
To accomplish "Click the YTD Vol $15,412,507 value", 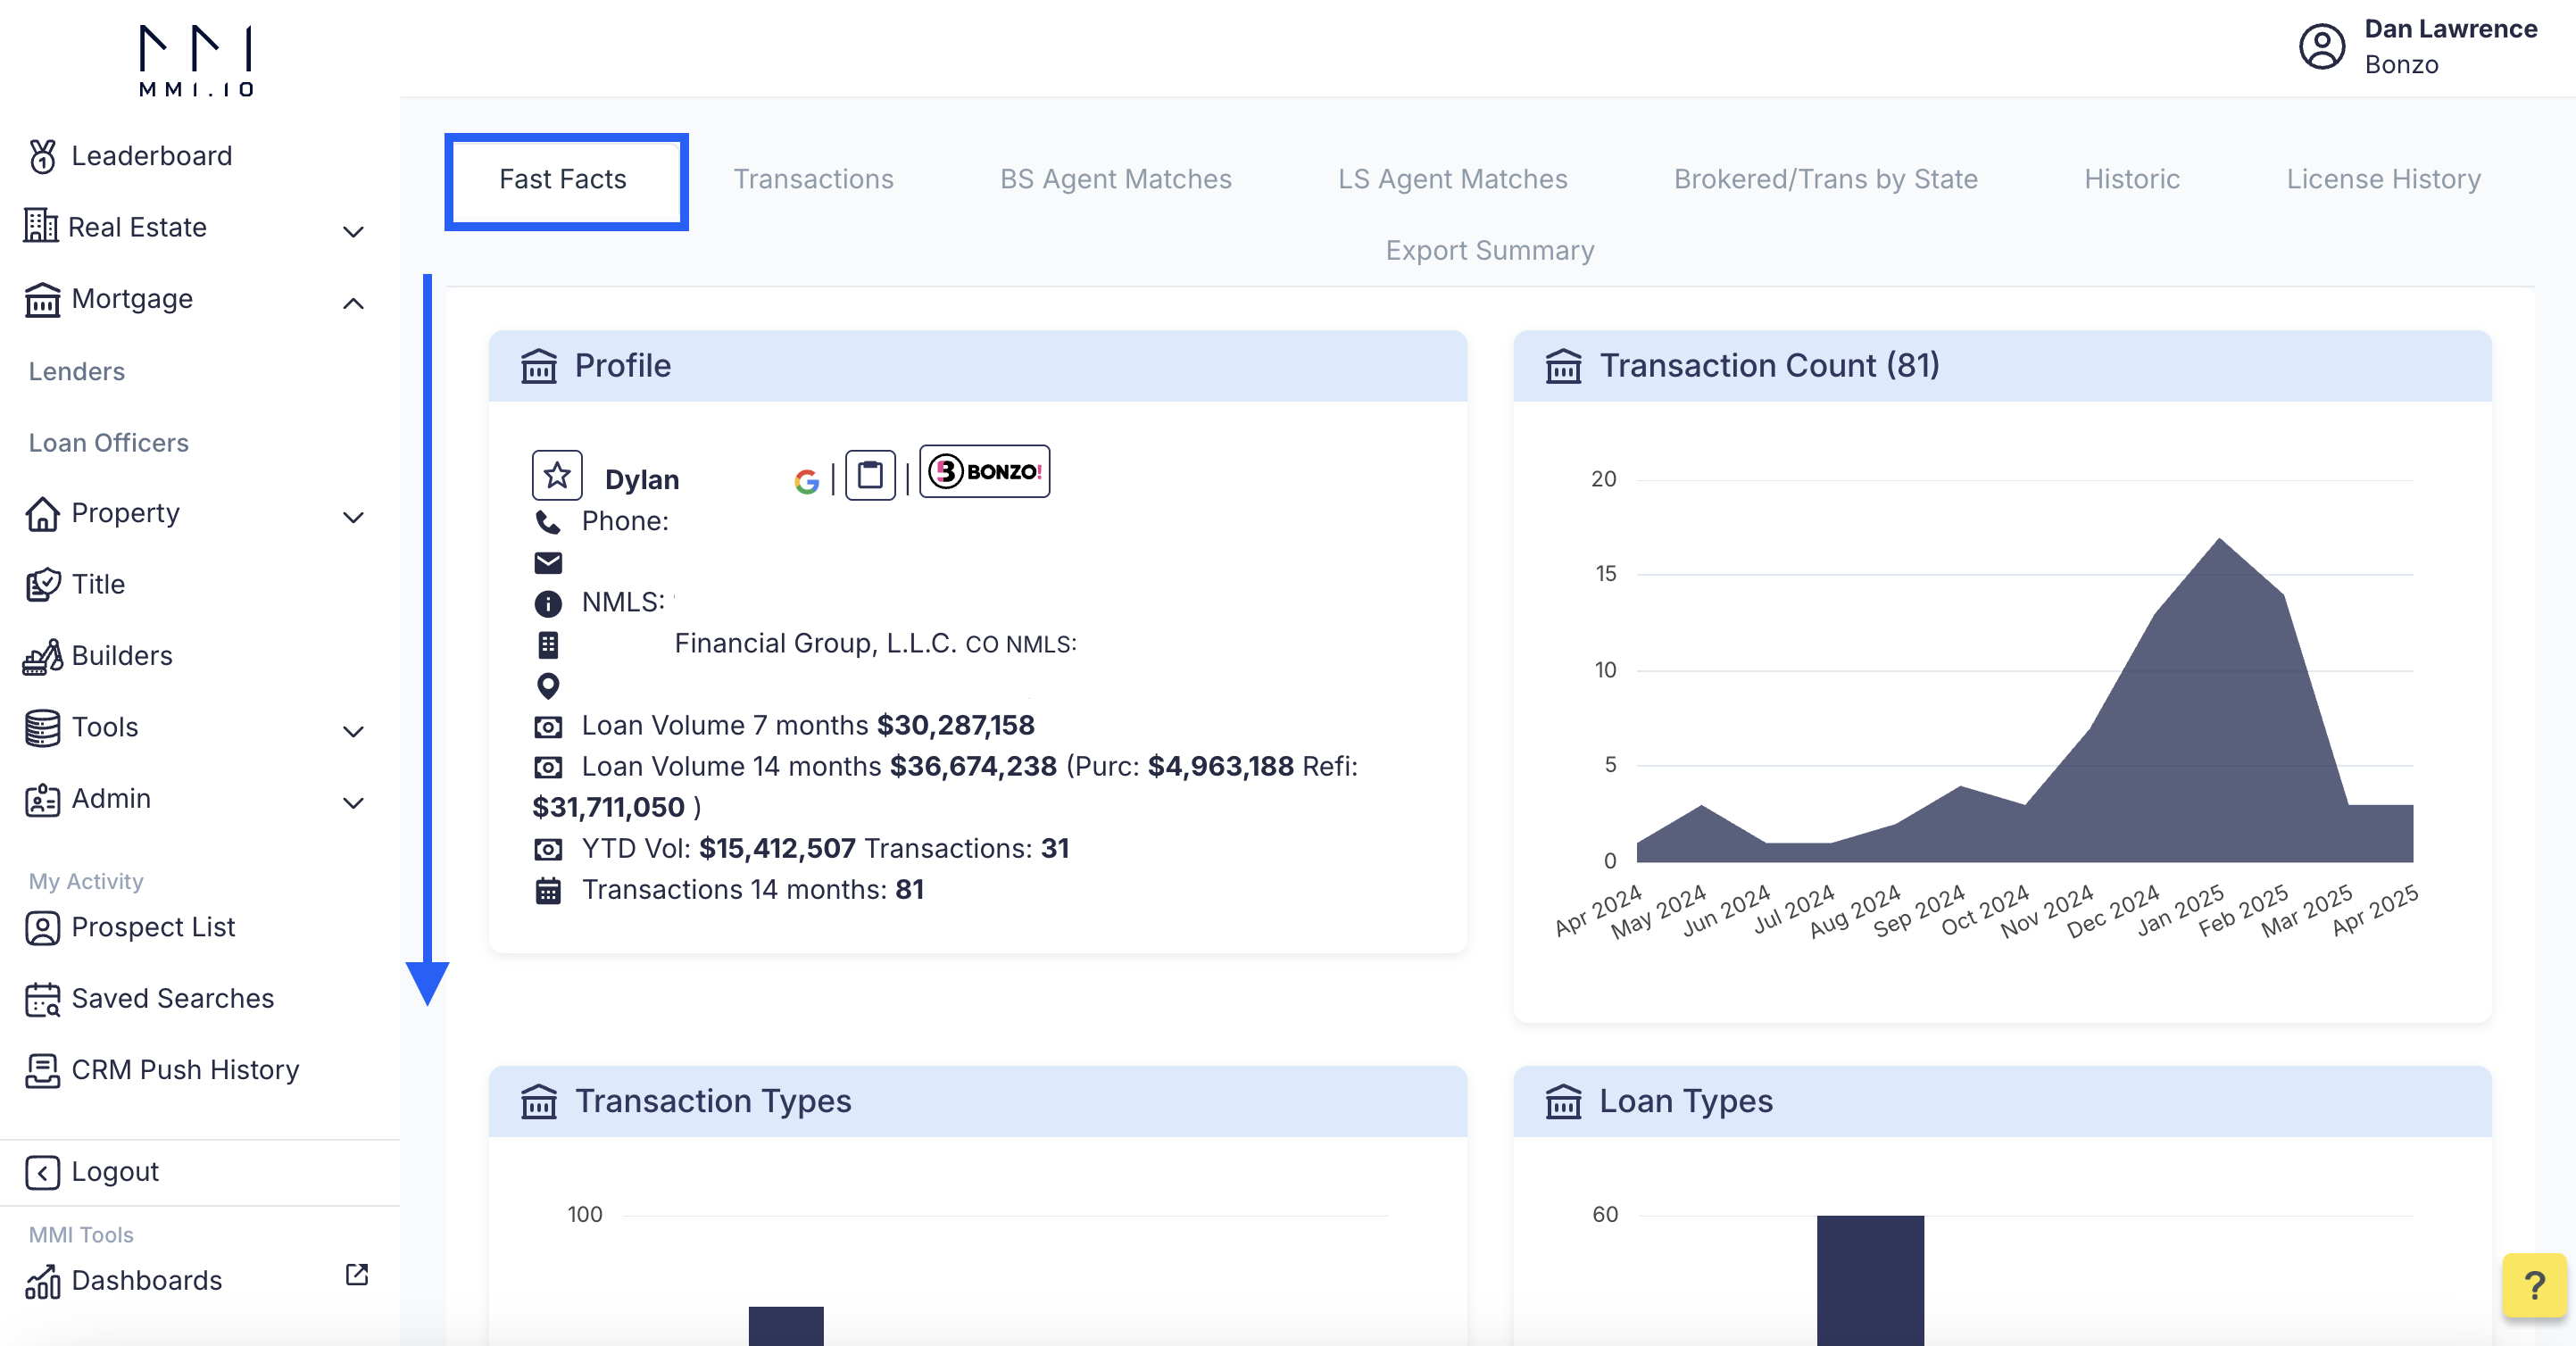I will pyautogui.click(x=777, y=848).
